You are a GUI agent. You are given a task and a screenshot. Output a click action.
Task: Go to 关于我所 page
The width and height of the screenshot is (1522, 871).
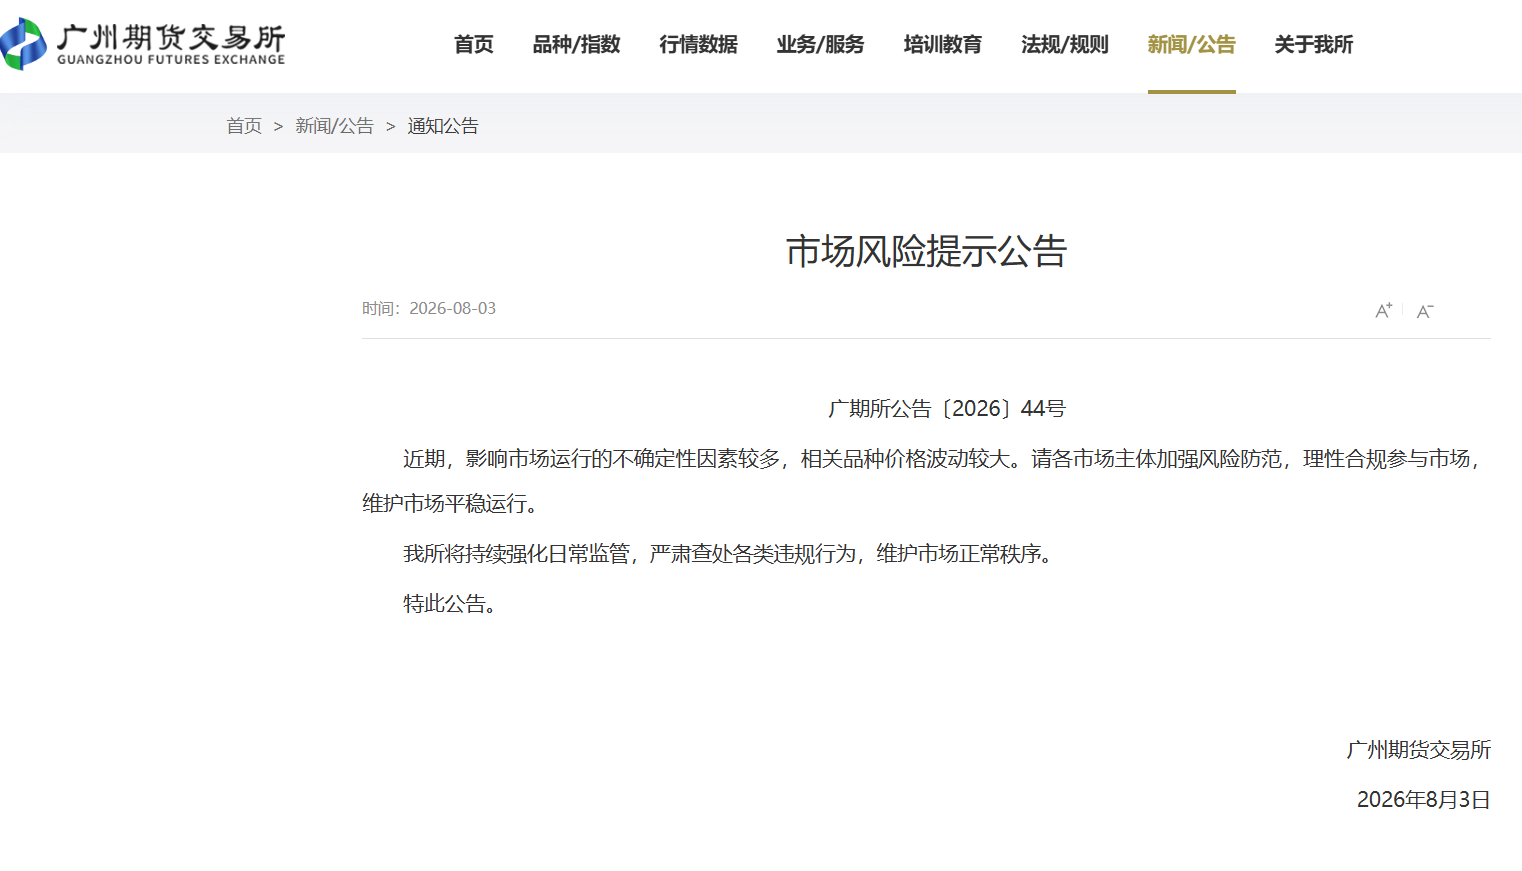(1314, 44)
